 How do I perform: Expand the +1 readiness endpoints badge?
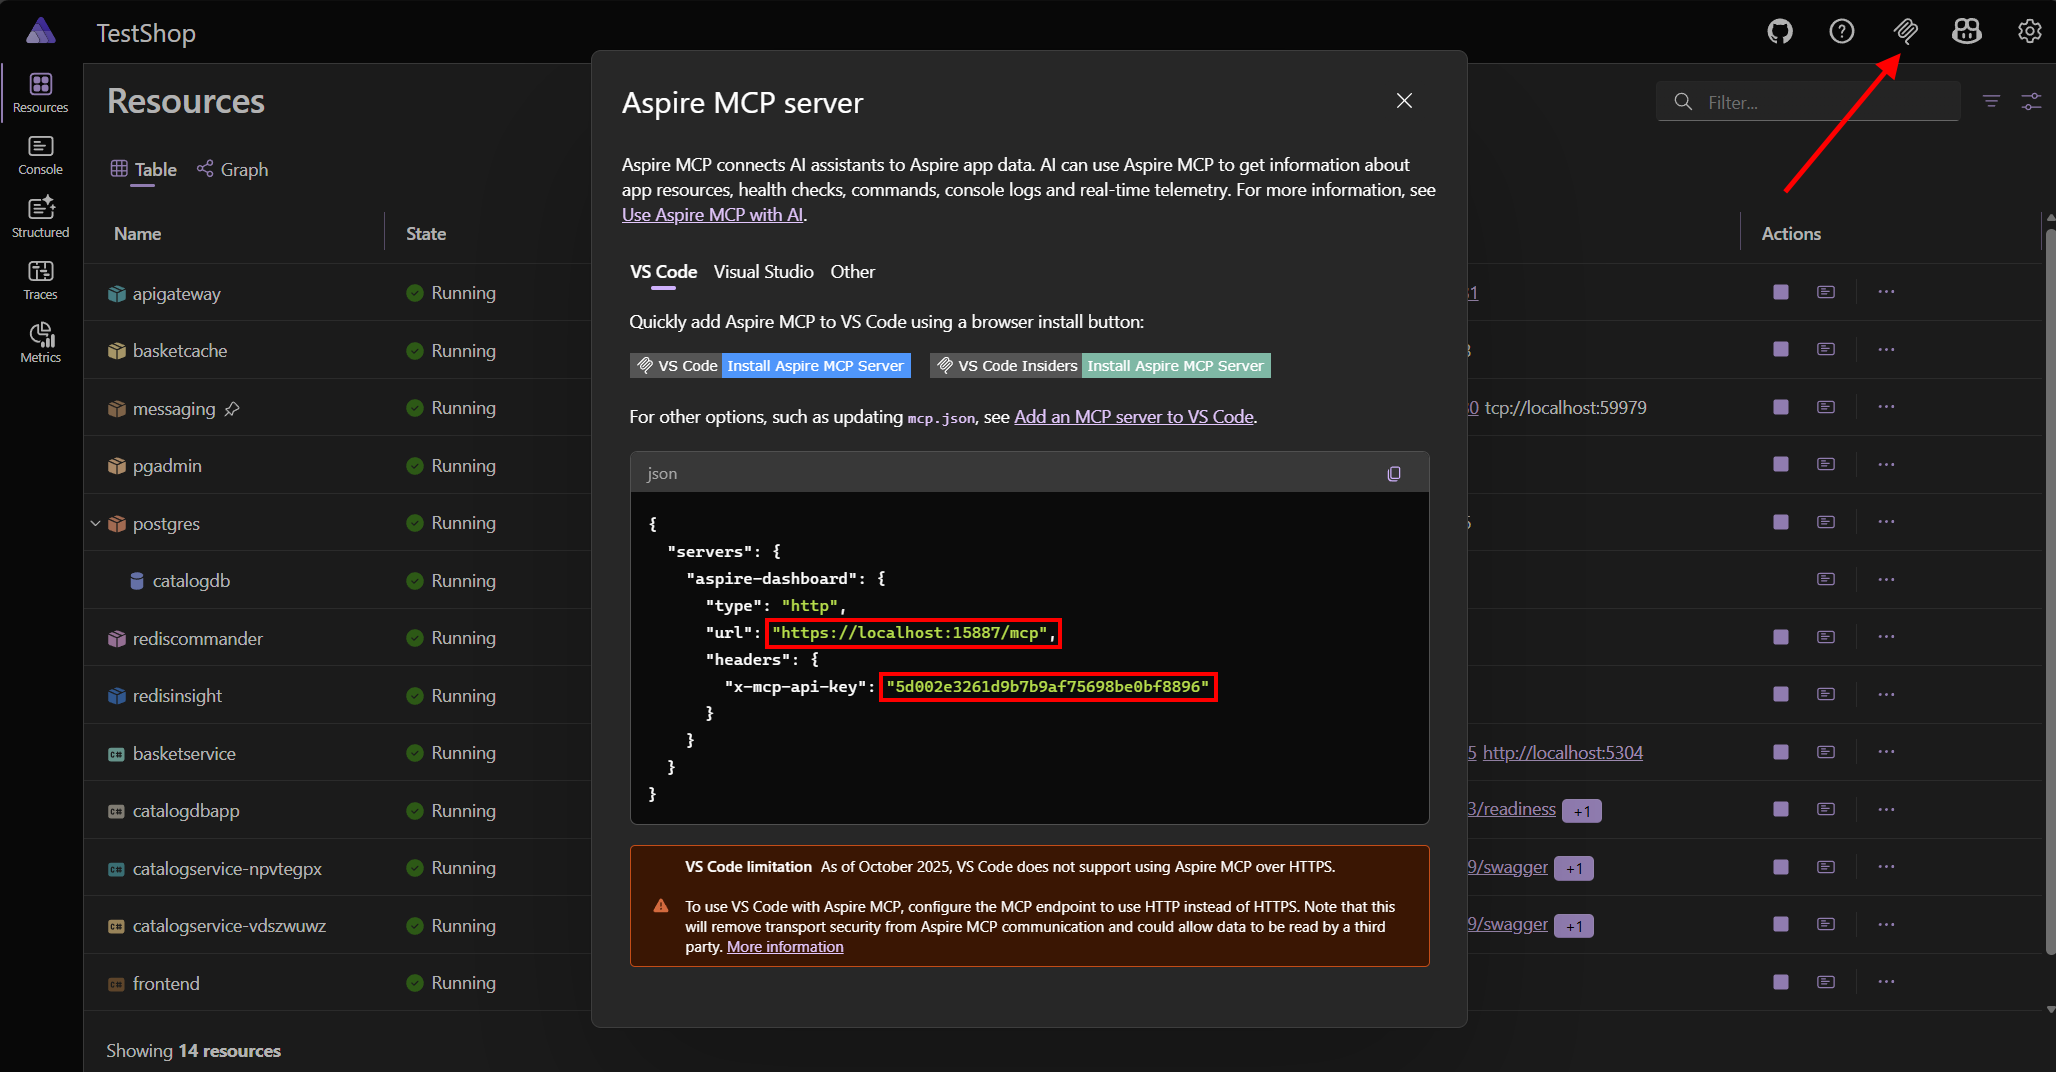coord(1581,810)
